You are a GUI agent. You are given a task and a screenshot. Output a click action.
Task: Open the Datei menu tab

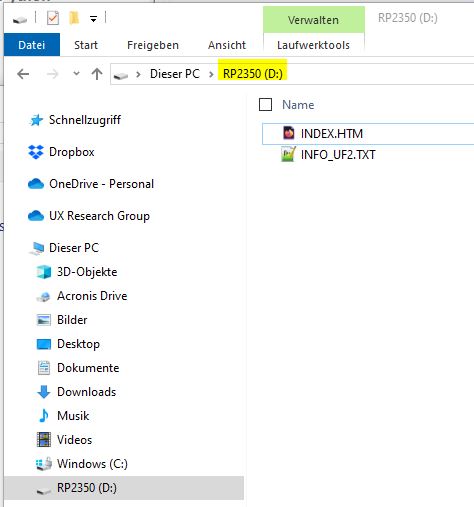(32, 45)
